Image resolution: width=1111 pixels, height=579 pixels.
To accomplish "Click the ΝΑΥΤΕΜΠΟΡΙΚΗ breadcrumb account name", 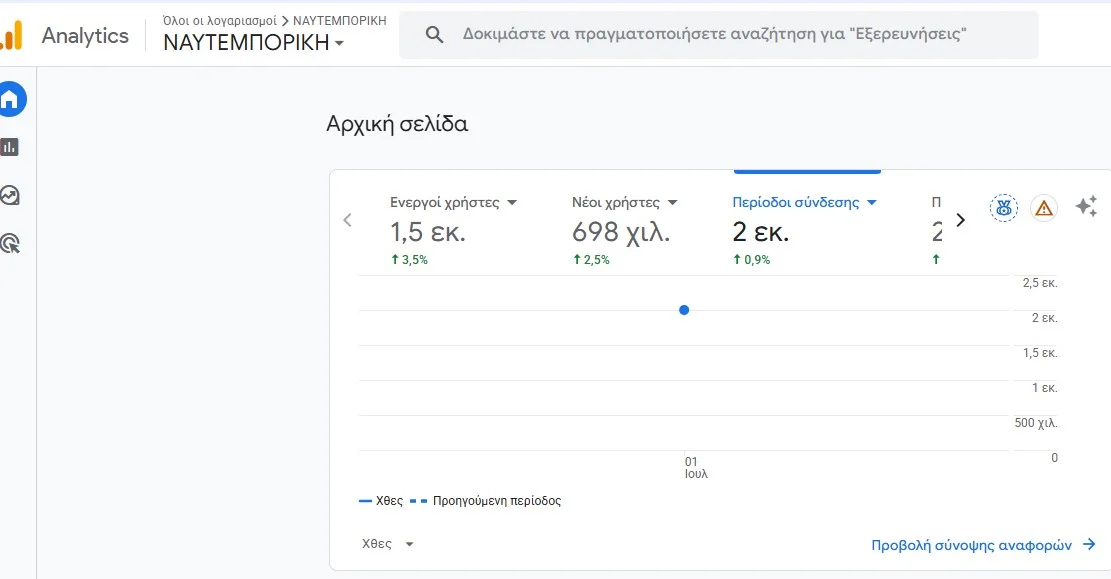I will tap(339, 21).
